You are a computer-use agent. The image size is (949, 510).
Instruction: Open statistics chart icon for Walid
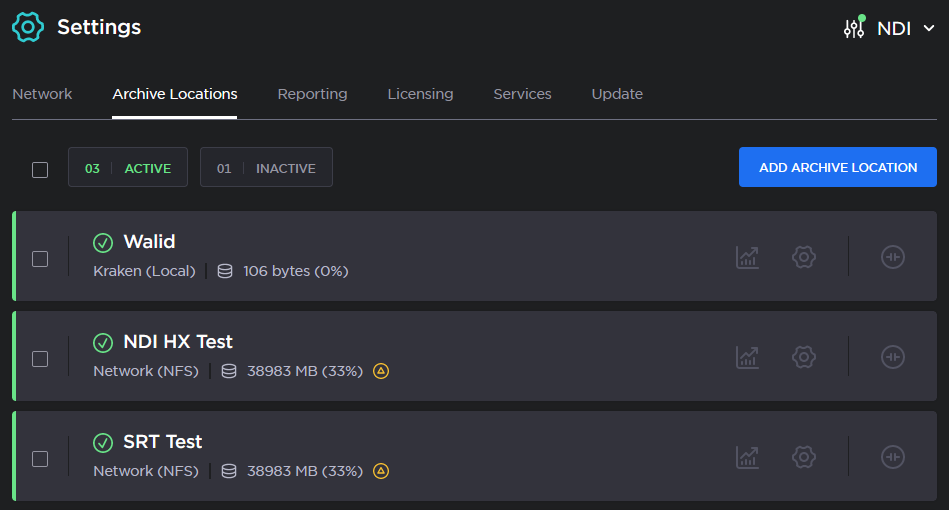tap(747, 257)
